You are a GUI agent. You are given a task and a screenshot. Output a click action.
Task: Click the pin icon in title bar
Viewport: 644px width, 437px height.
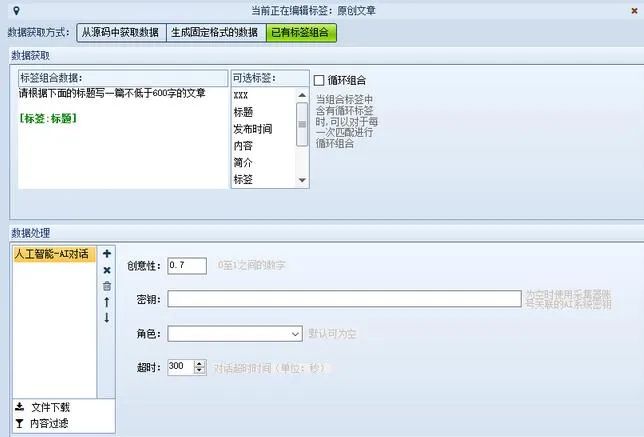(14, 9)
